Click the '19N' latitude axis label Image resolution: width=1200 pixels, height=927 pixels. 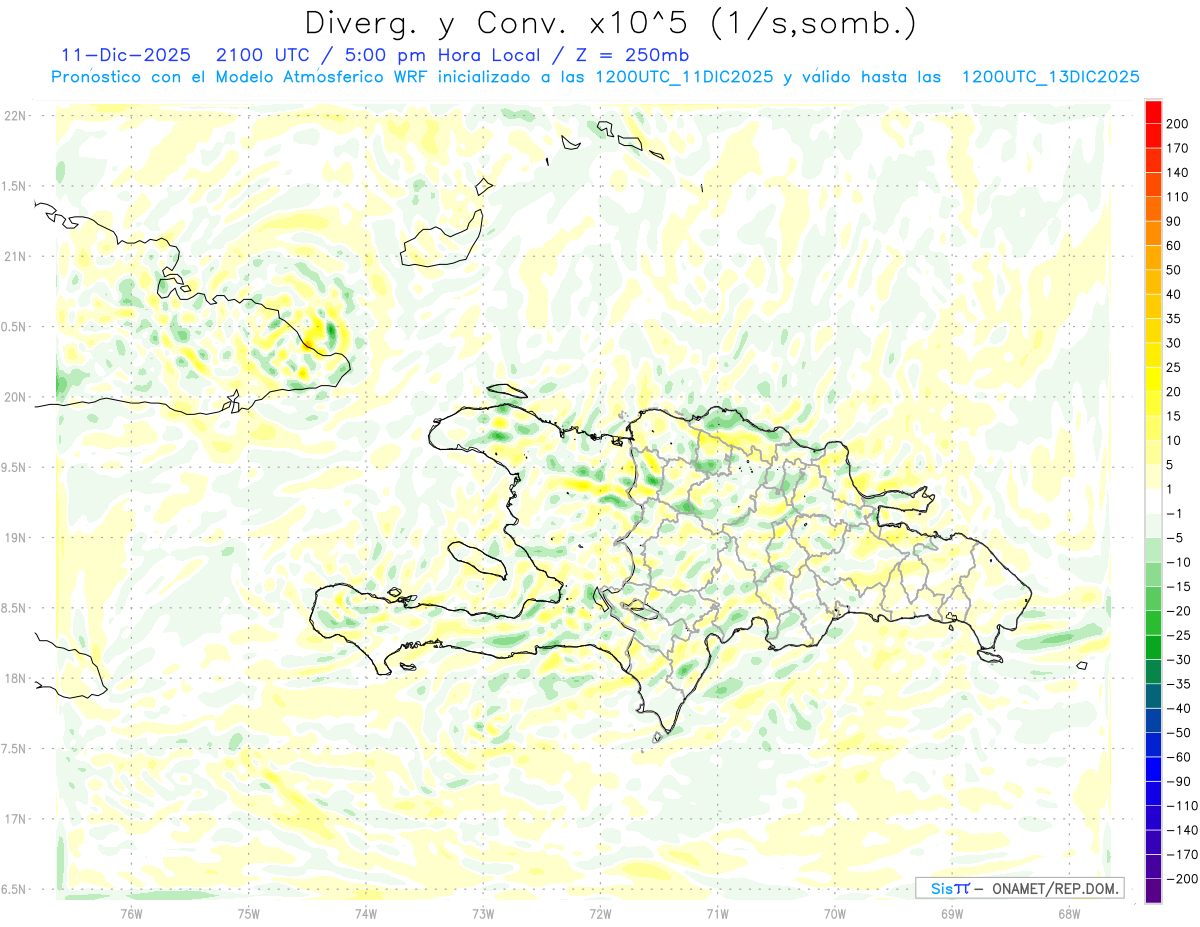click(15, 538)
